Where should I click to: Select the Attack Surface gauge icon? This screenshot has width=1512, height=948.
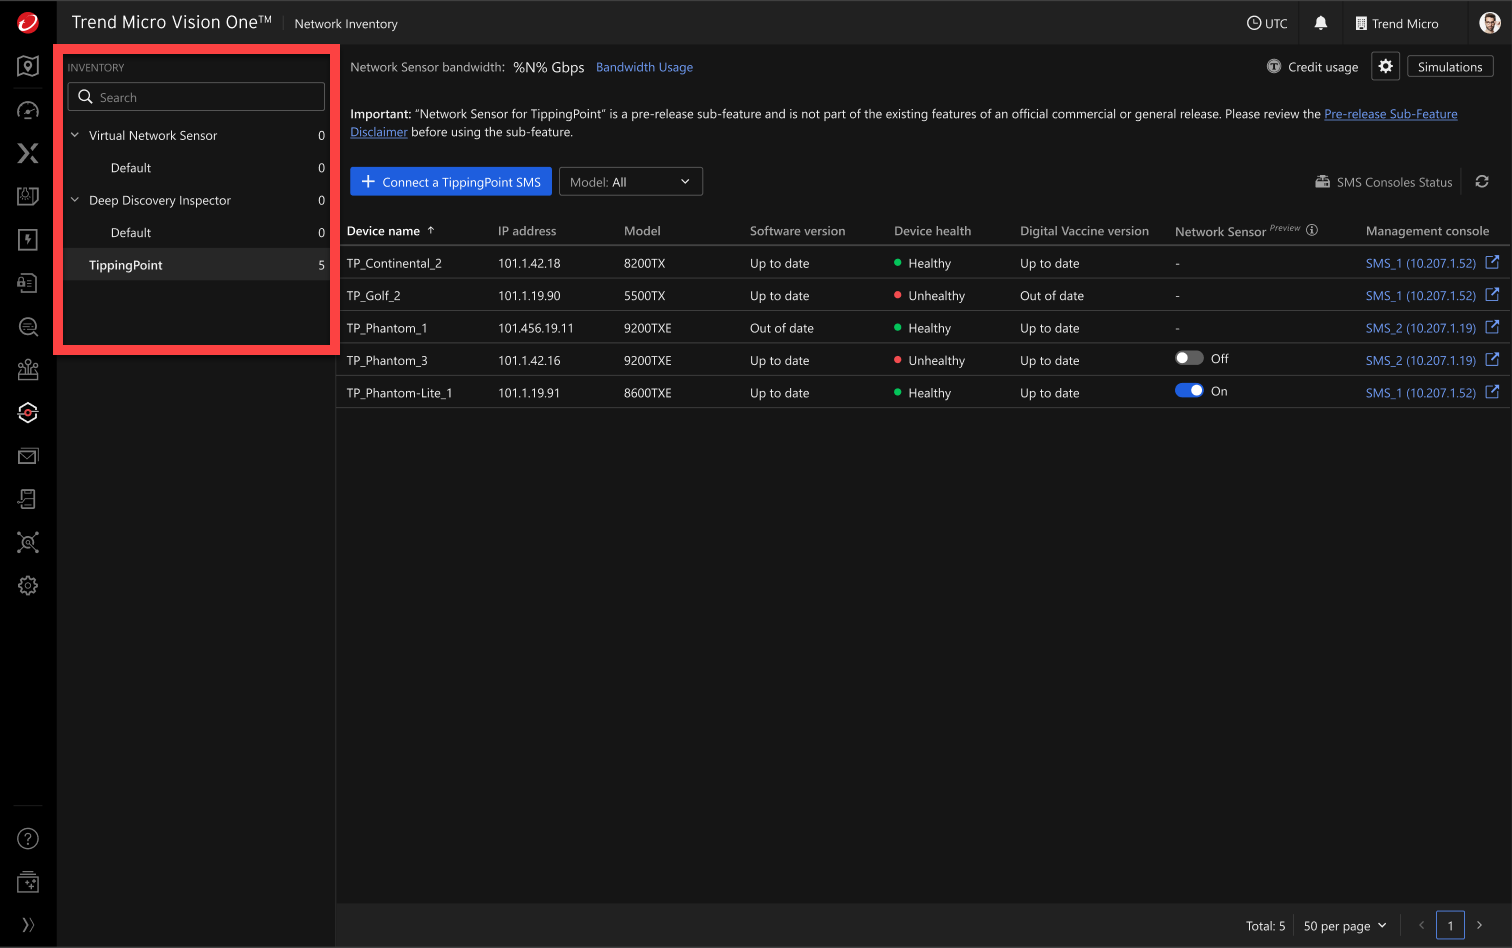(x=27, y=110)
